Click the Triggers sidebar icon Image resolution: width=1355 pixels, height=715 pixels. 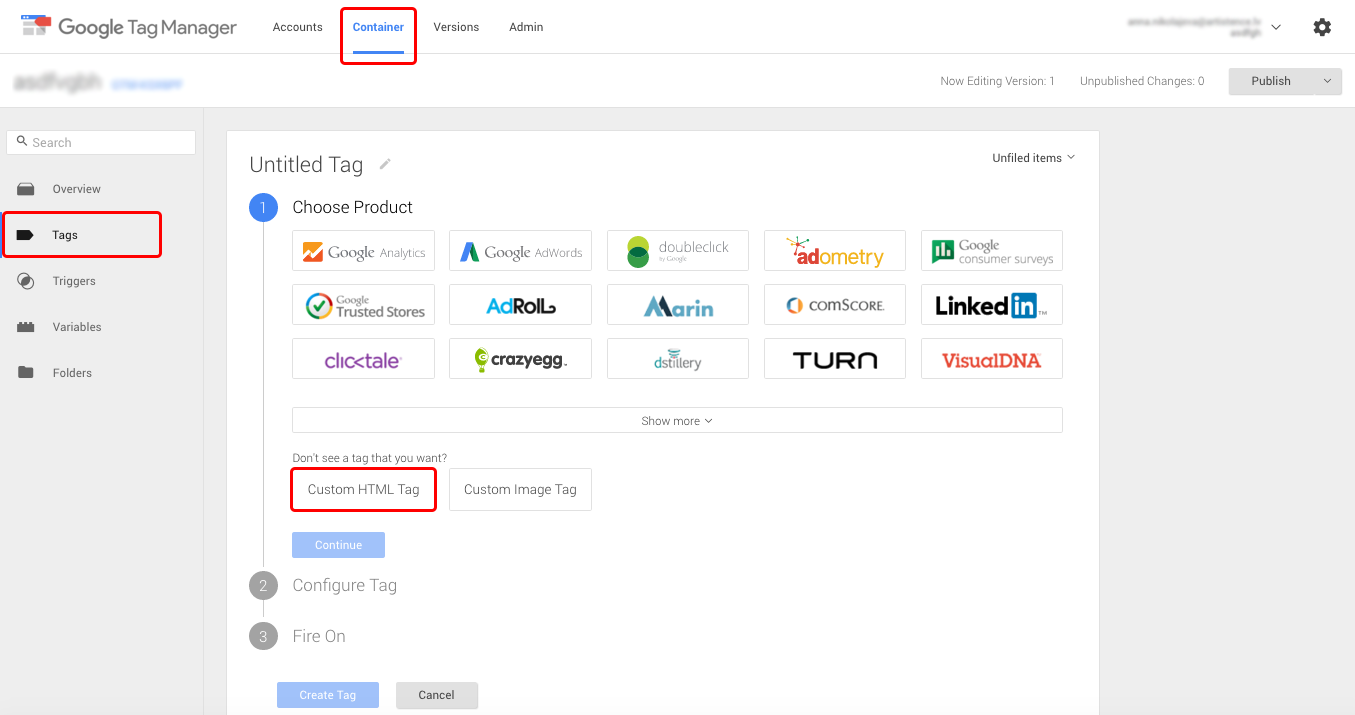click(26, 281)
